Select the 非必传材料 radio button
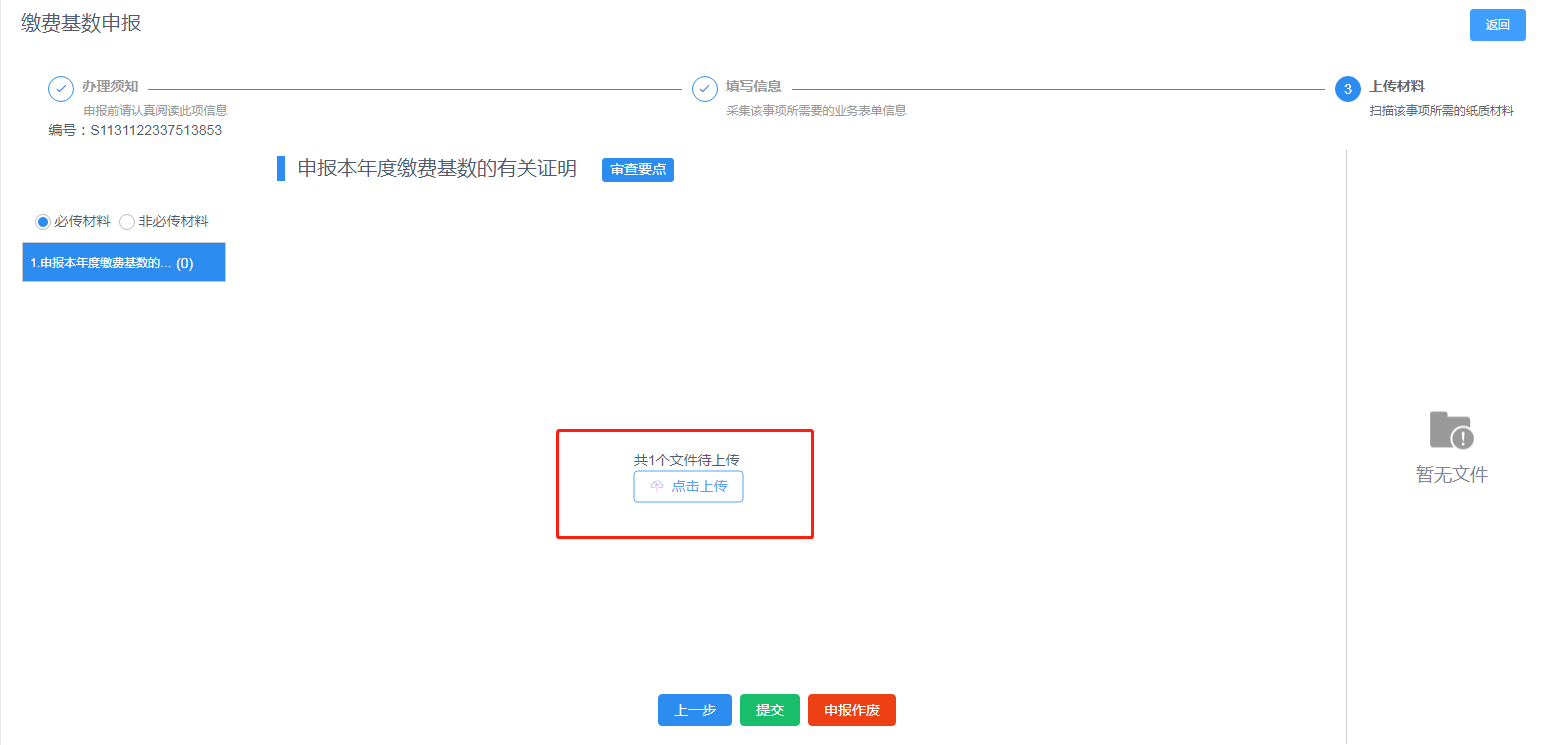 pos(127,222)
